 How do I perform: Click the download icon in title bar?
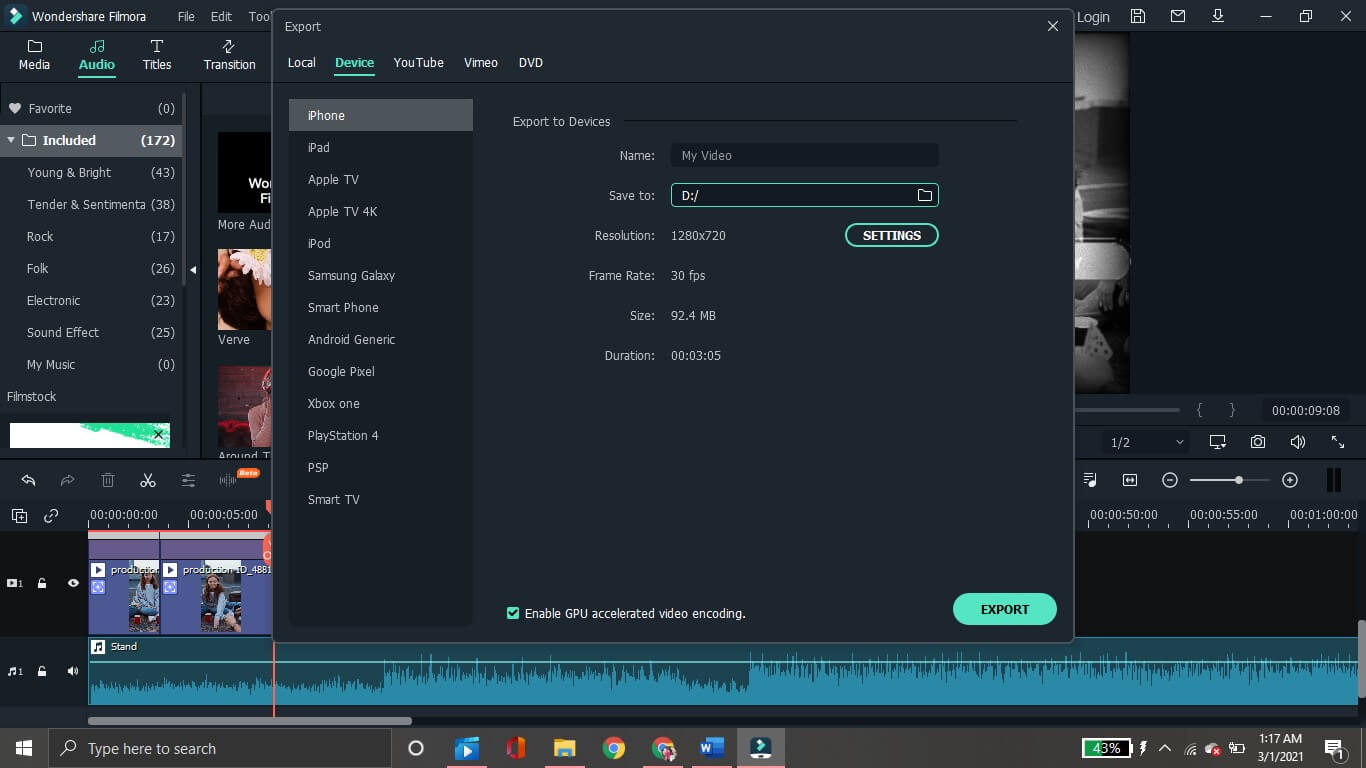point(1218,16)
